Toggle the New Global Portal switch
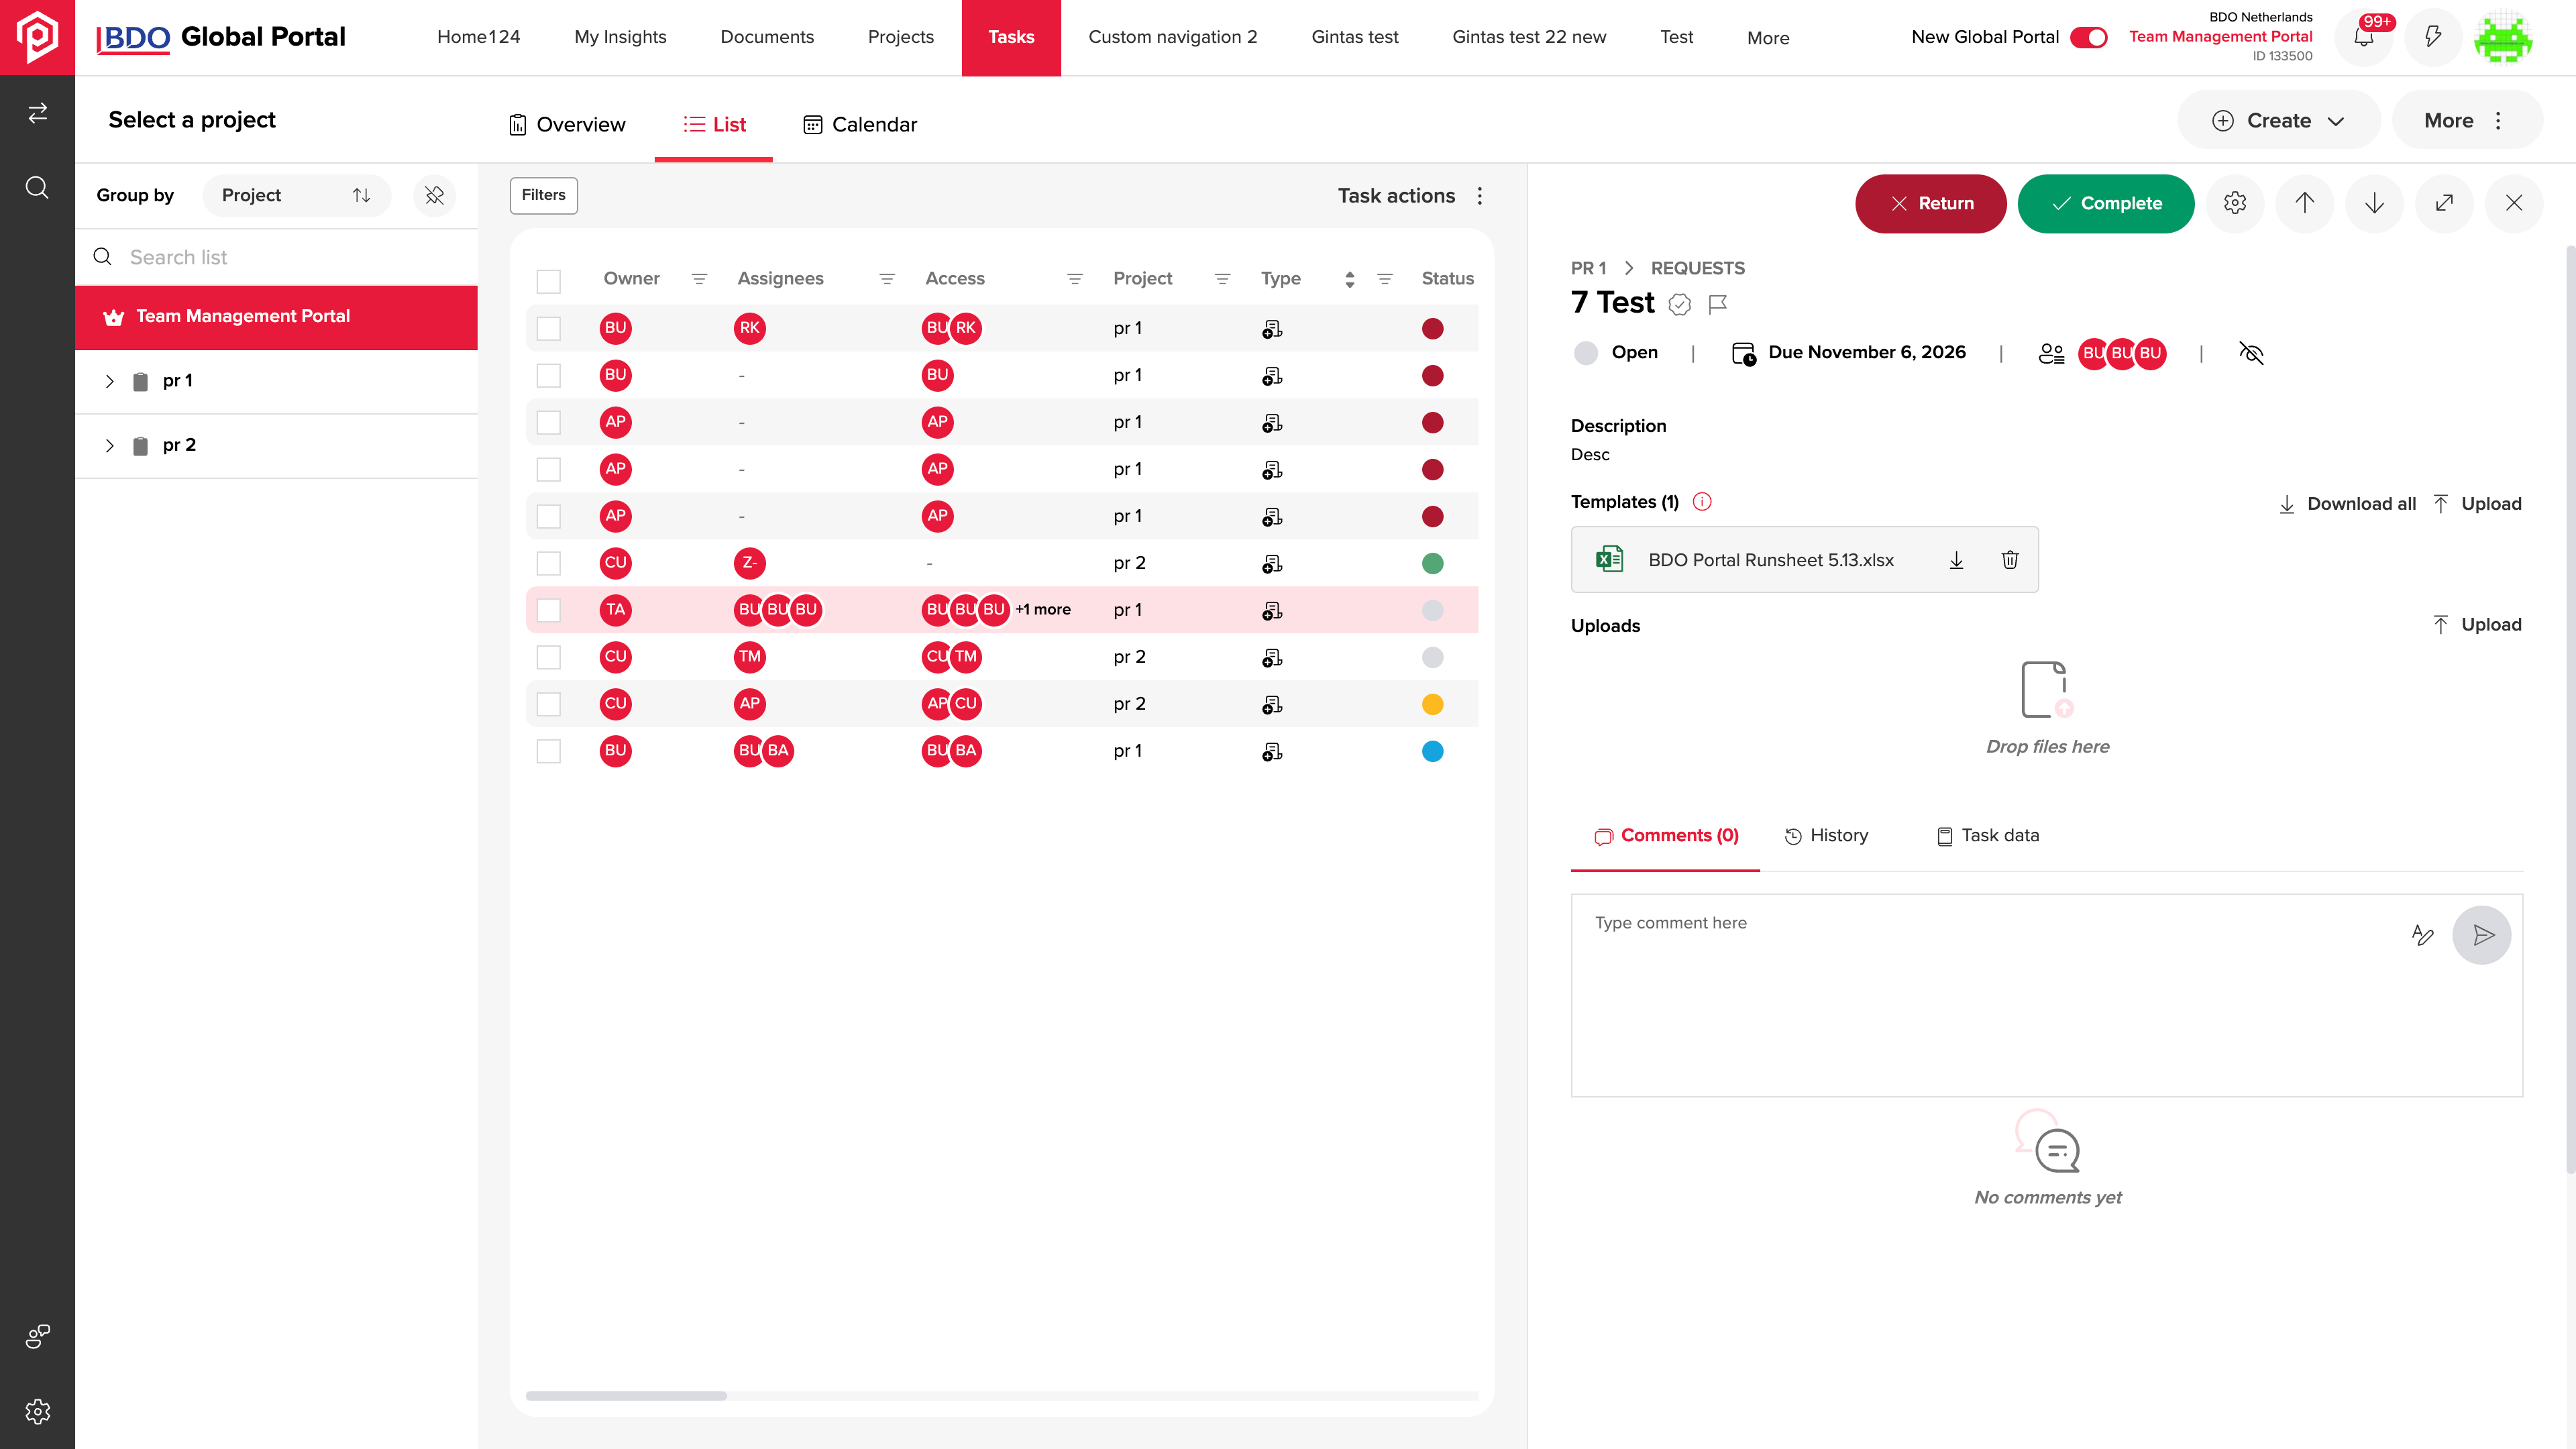Viewport: 2576px width, 1449px height. [2088, 37]
